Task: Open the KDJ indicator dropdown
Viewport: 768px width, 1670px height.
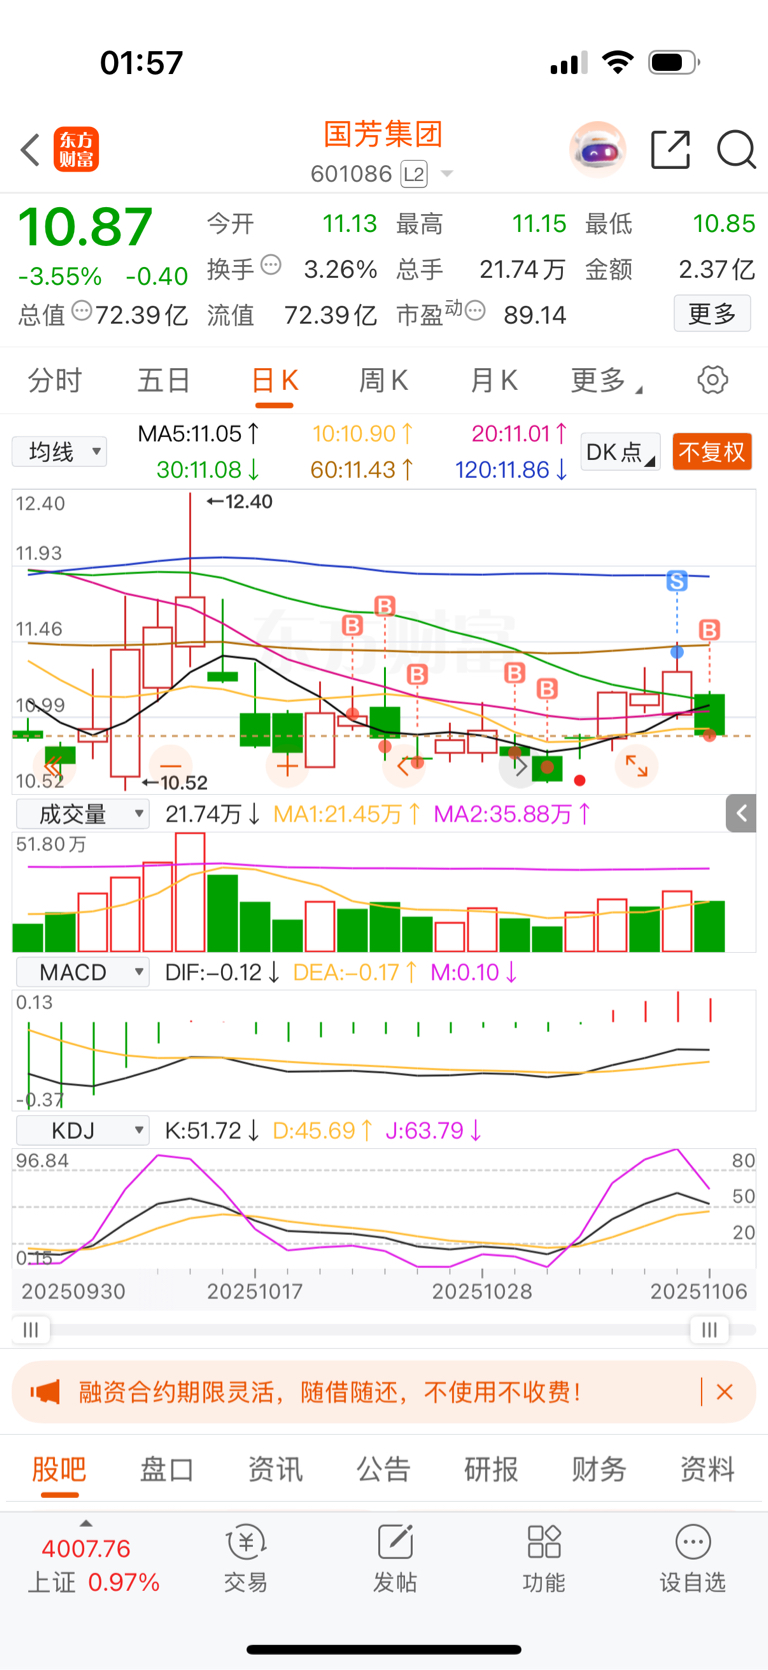Action: click(83, 1131)
